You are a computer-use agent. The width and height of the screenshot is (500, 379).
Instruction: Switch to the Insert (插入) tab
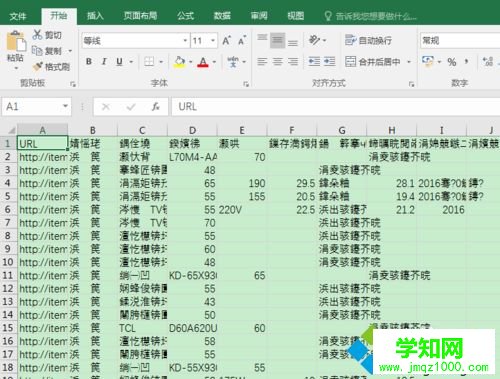click(95, 16)
